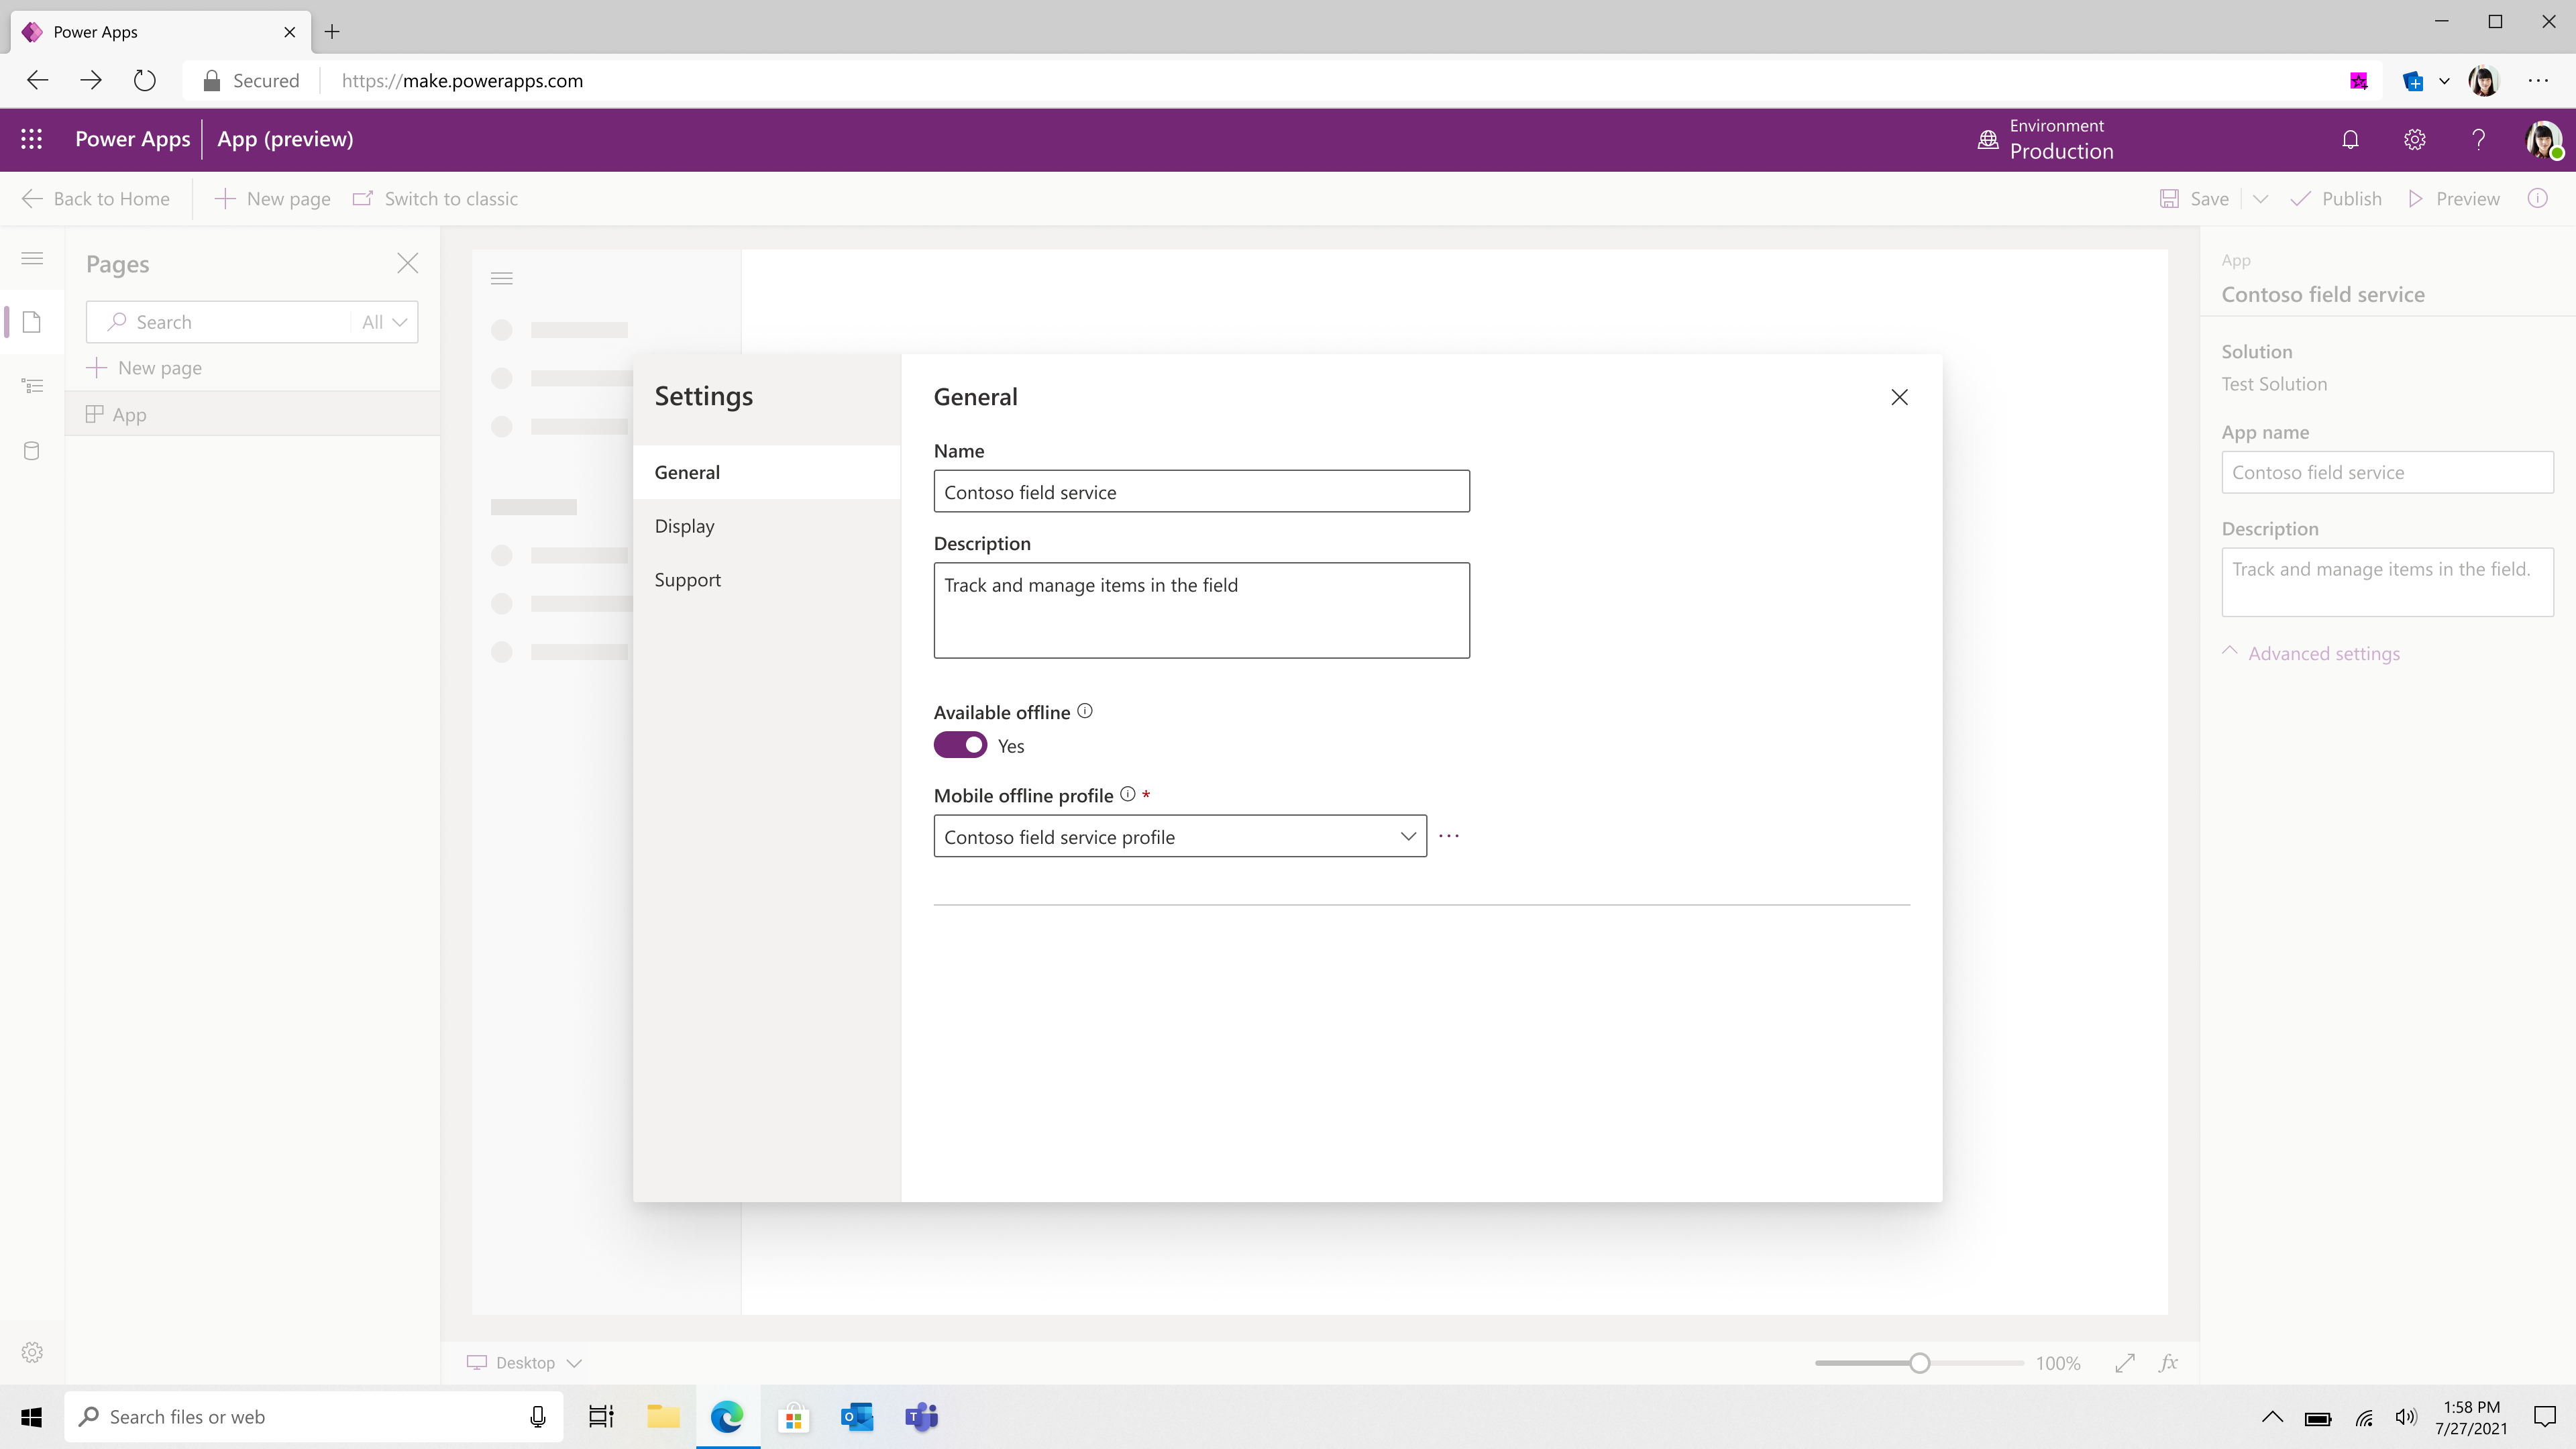
Task: Toggle the Available offline switch
Action: coord(961,745)
